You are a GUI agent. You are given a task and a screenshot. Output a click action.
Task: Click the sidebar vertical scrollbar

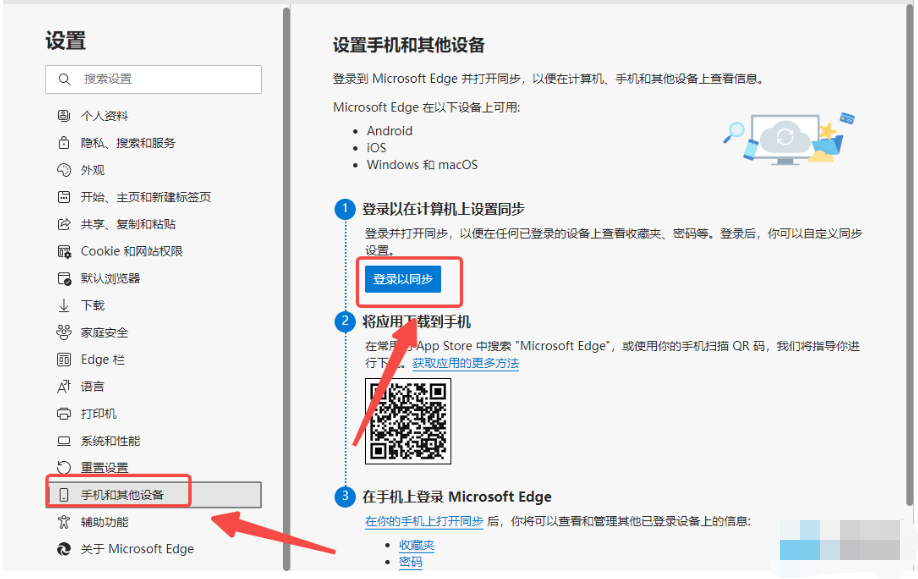point(286,289)
